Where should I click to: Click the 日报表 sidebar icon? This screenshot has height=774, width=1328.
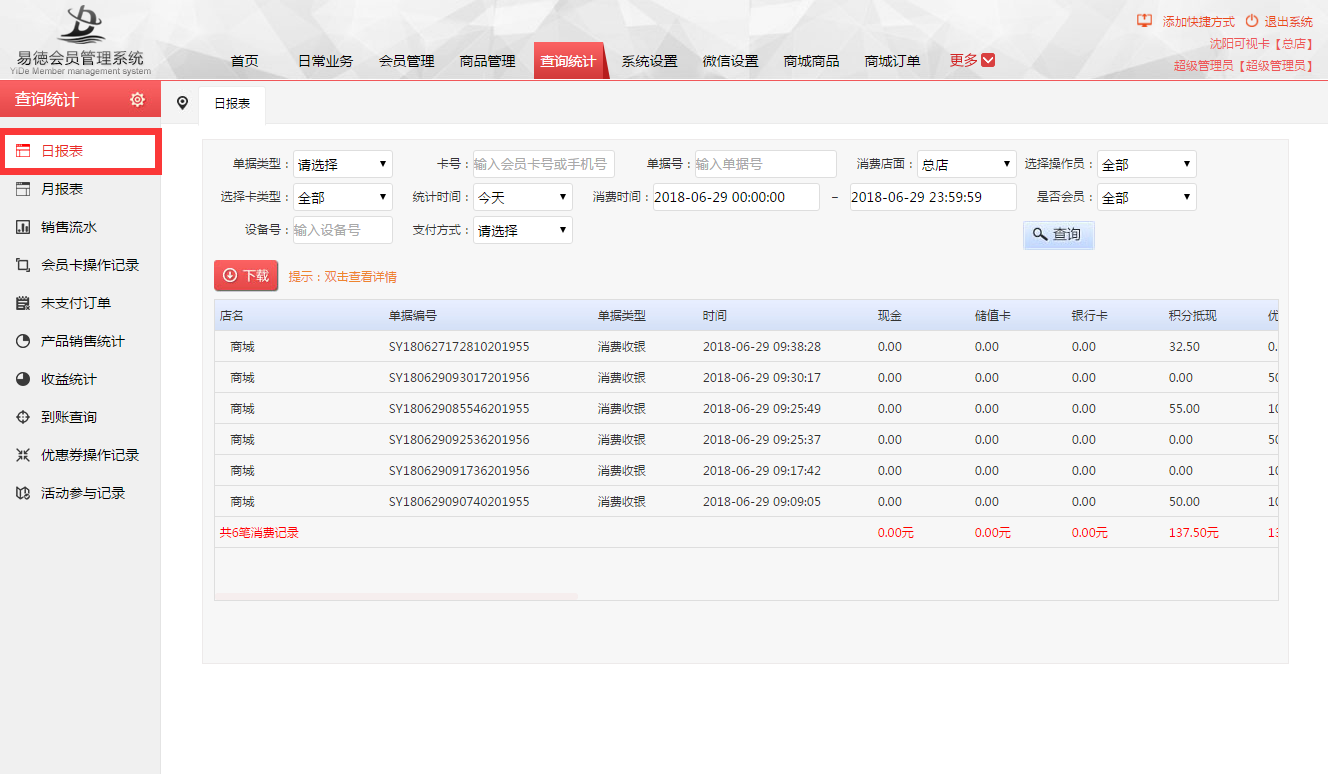[x=23, y=151]
